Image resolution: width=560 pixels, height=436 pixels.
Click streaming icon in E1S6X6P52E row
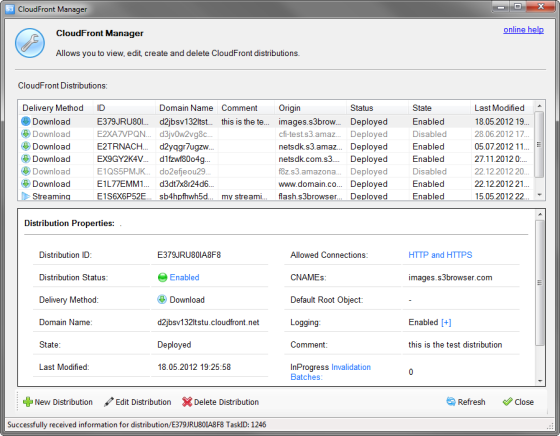point(26,196)
